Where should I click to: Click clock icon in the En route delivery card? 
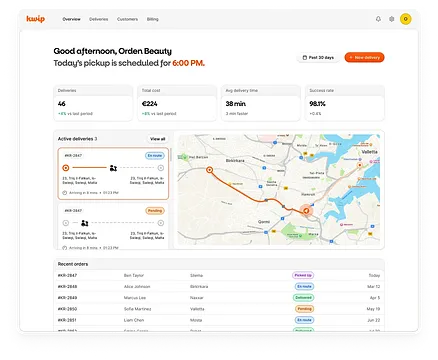(65, 193)
